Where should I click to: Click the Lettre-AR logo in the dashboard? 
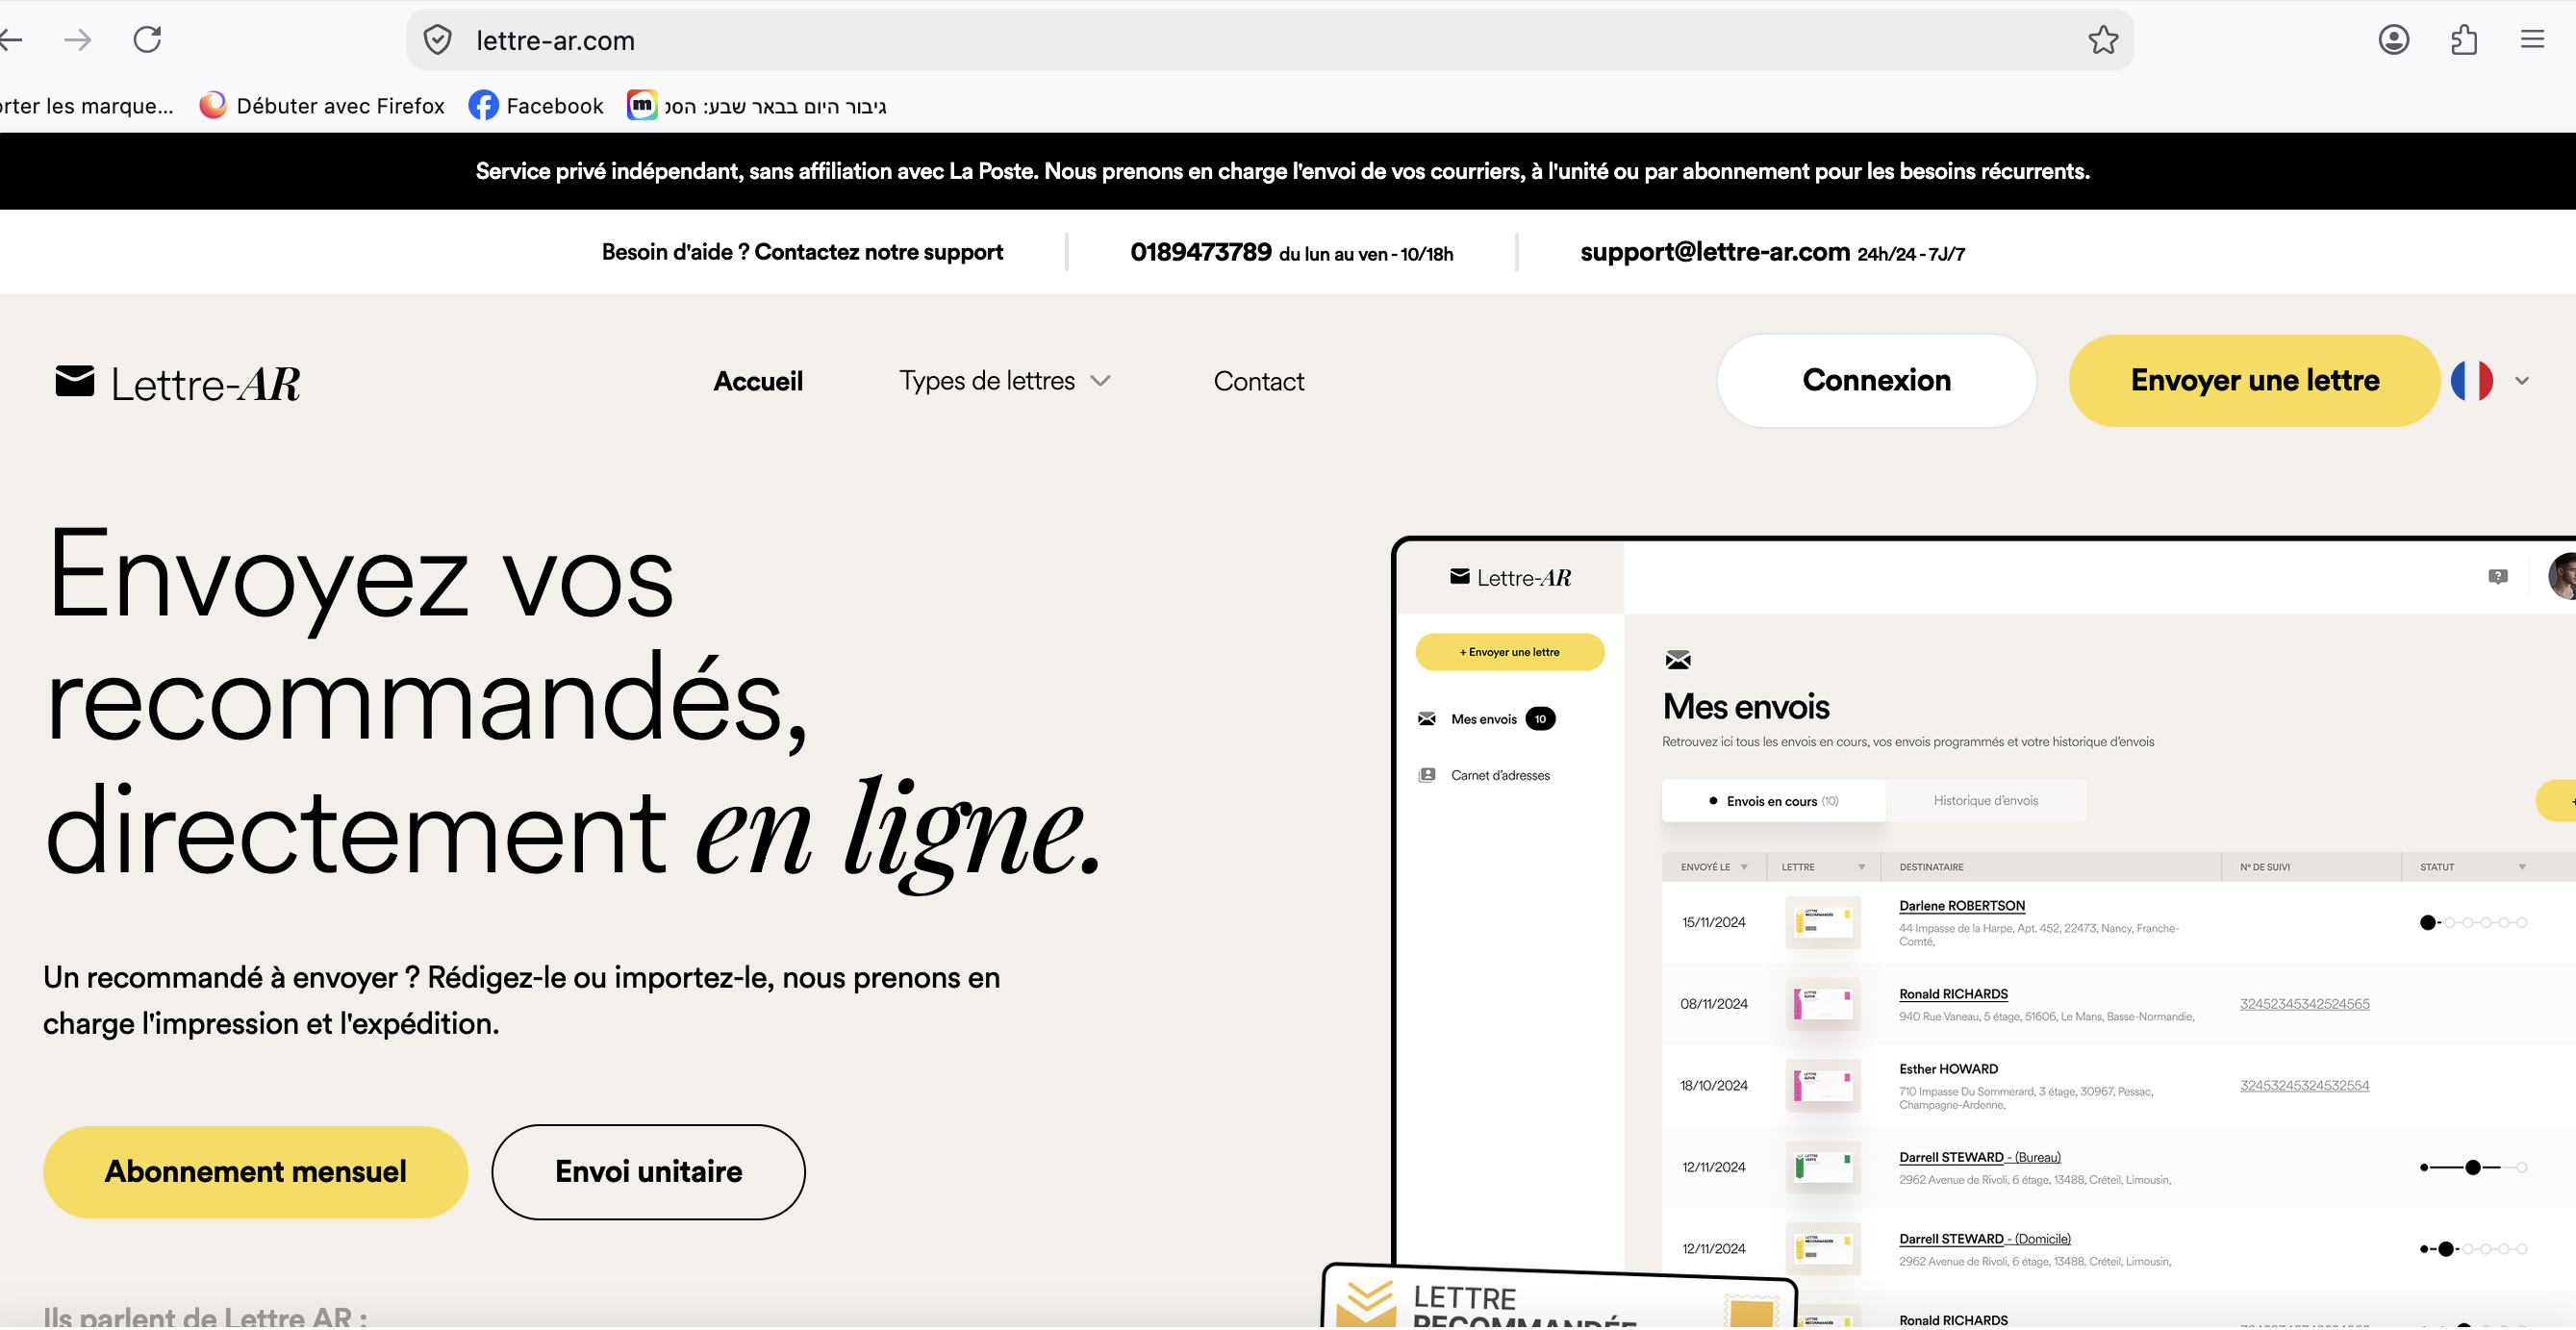[x=1510, y=578]
